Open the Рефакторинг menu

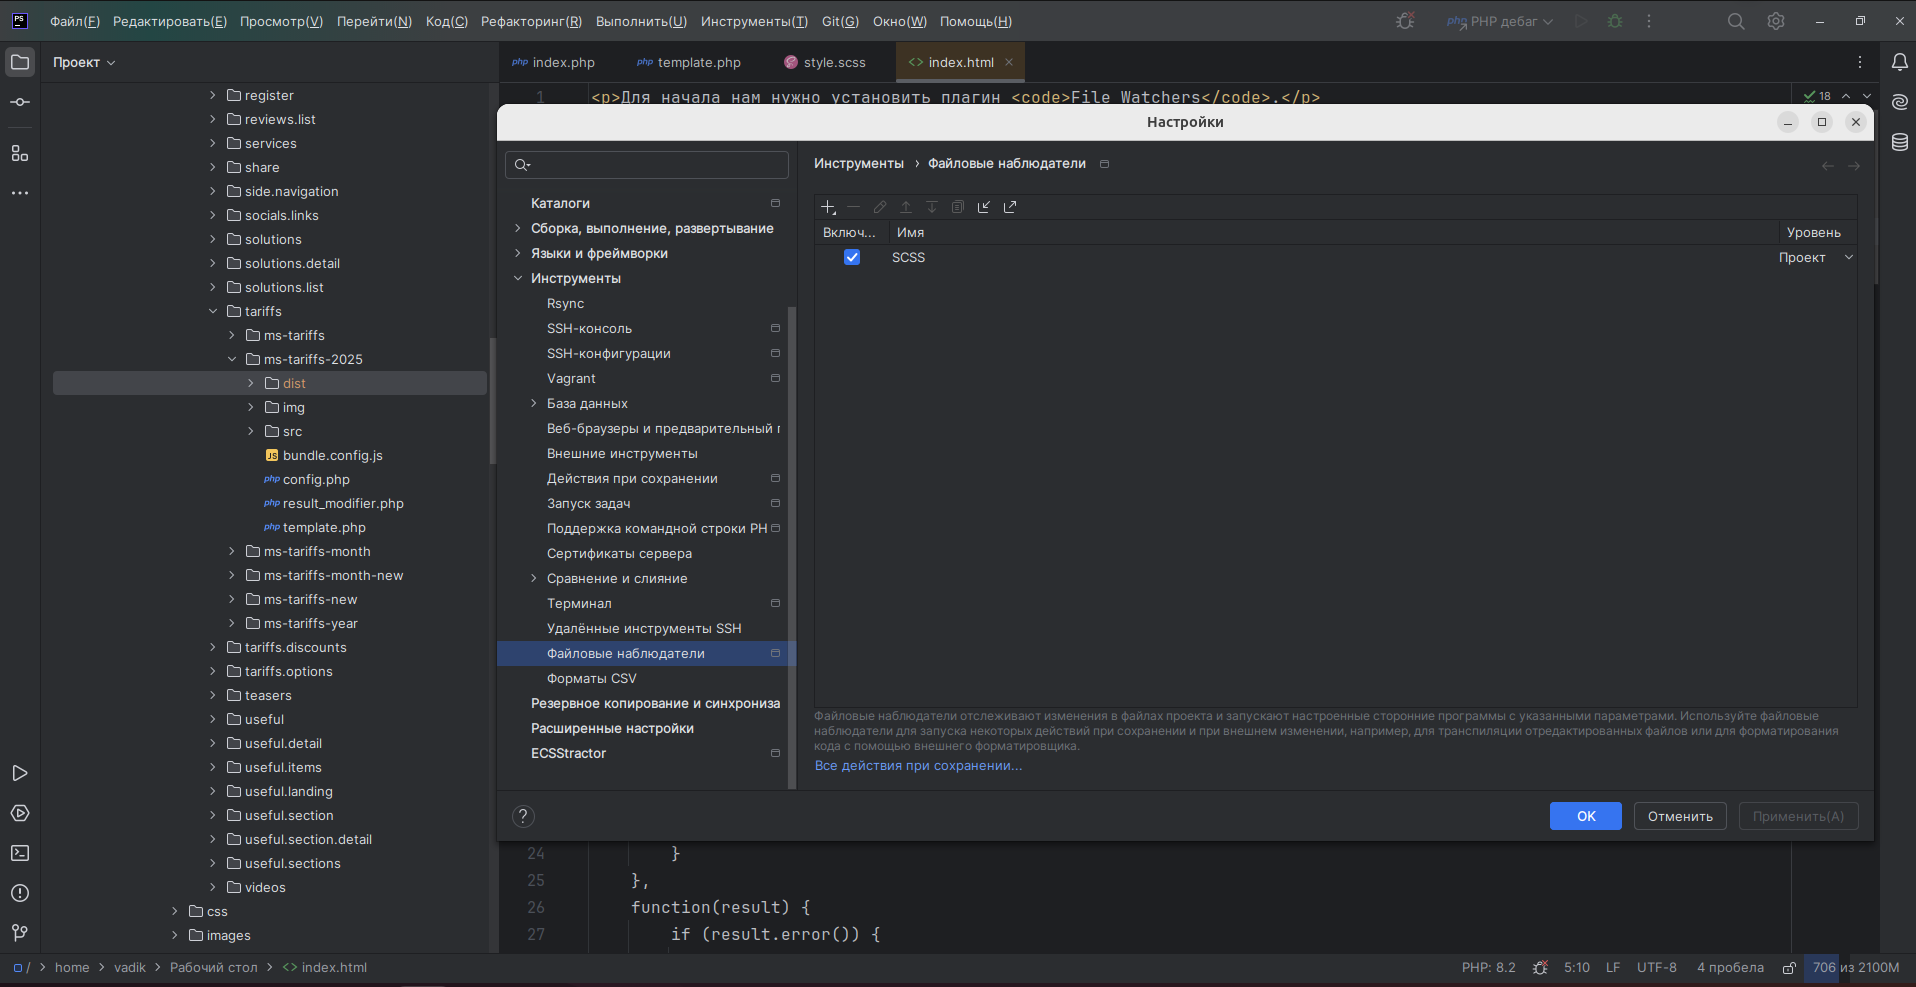pos(530,21)
